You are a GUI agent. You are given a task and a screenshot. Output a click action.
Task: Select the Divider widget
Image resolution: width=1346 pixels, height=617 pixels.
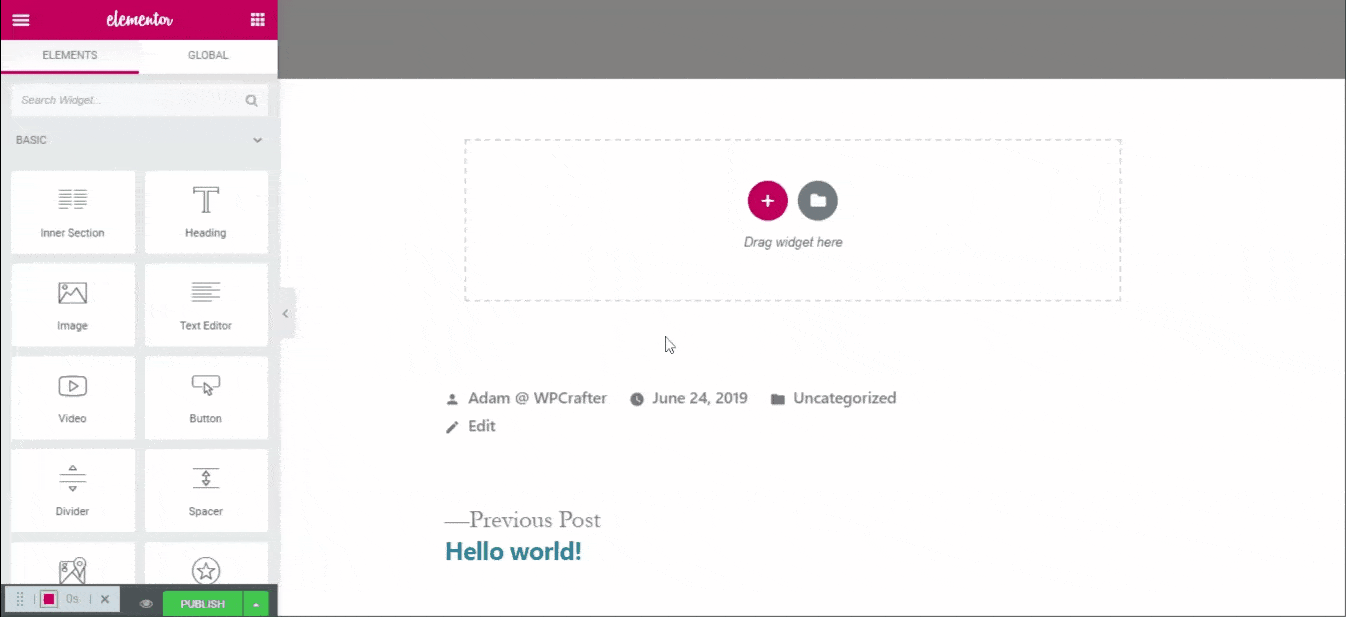tap(73, 491)
